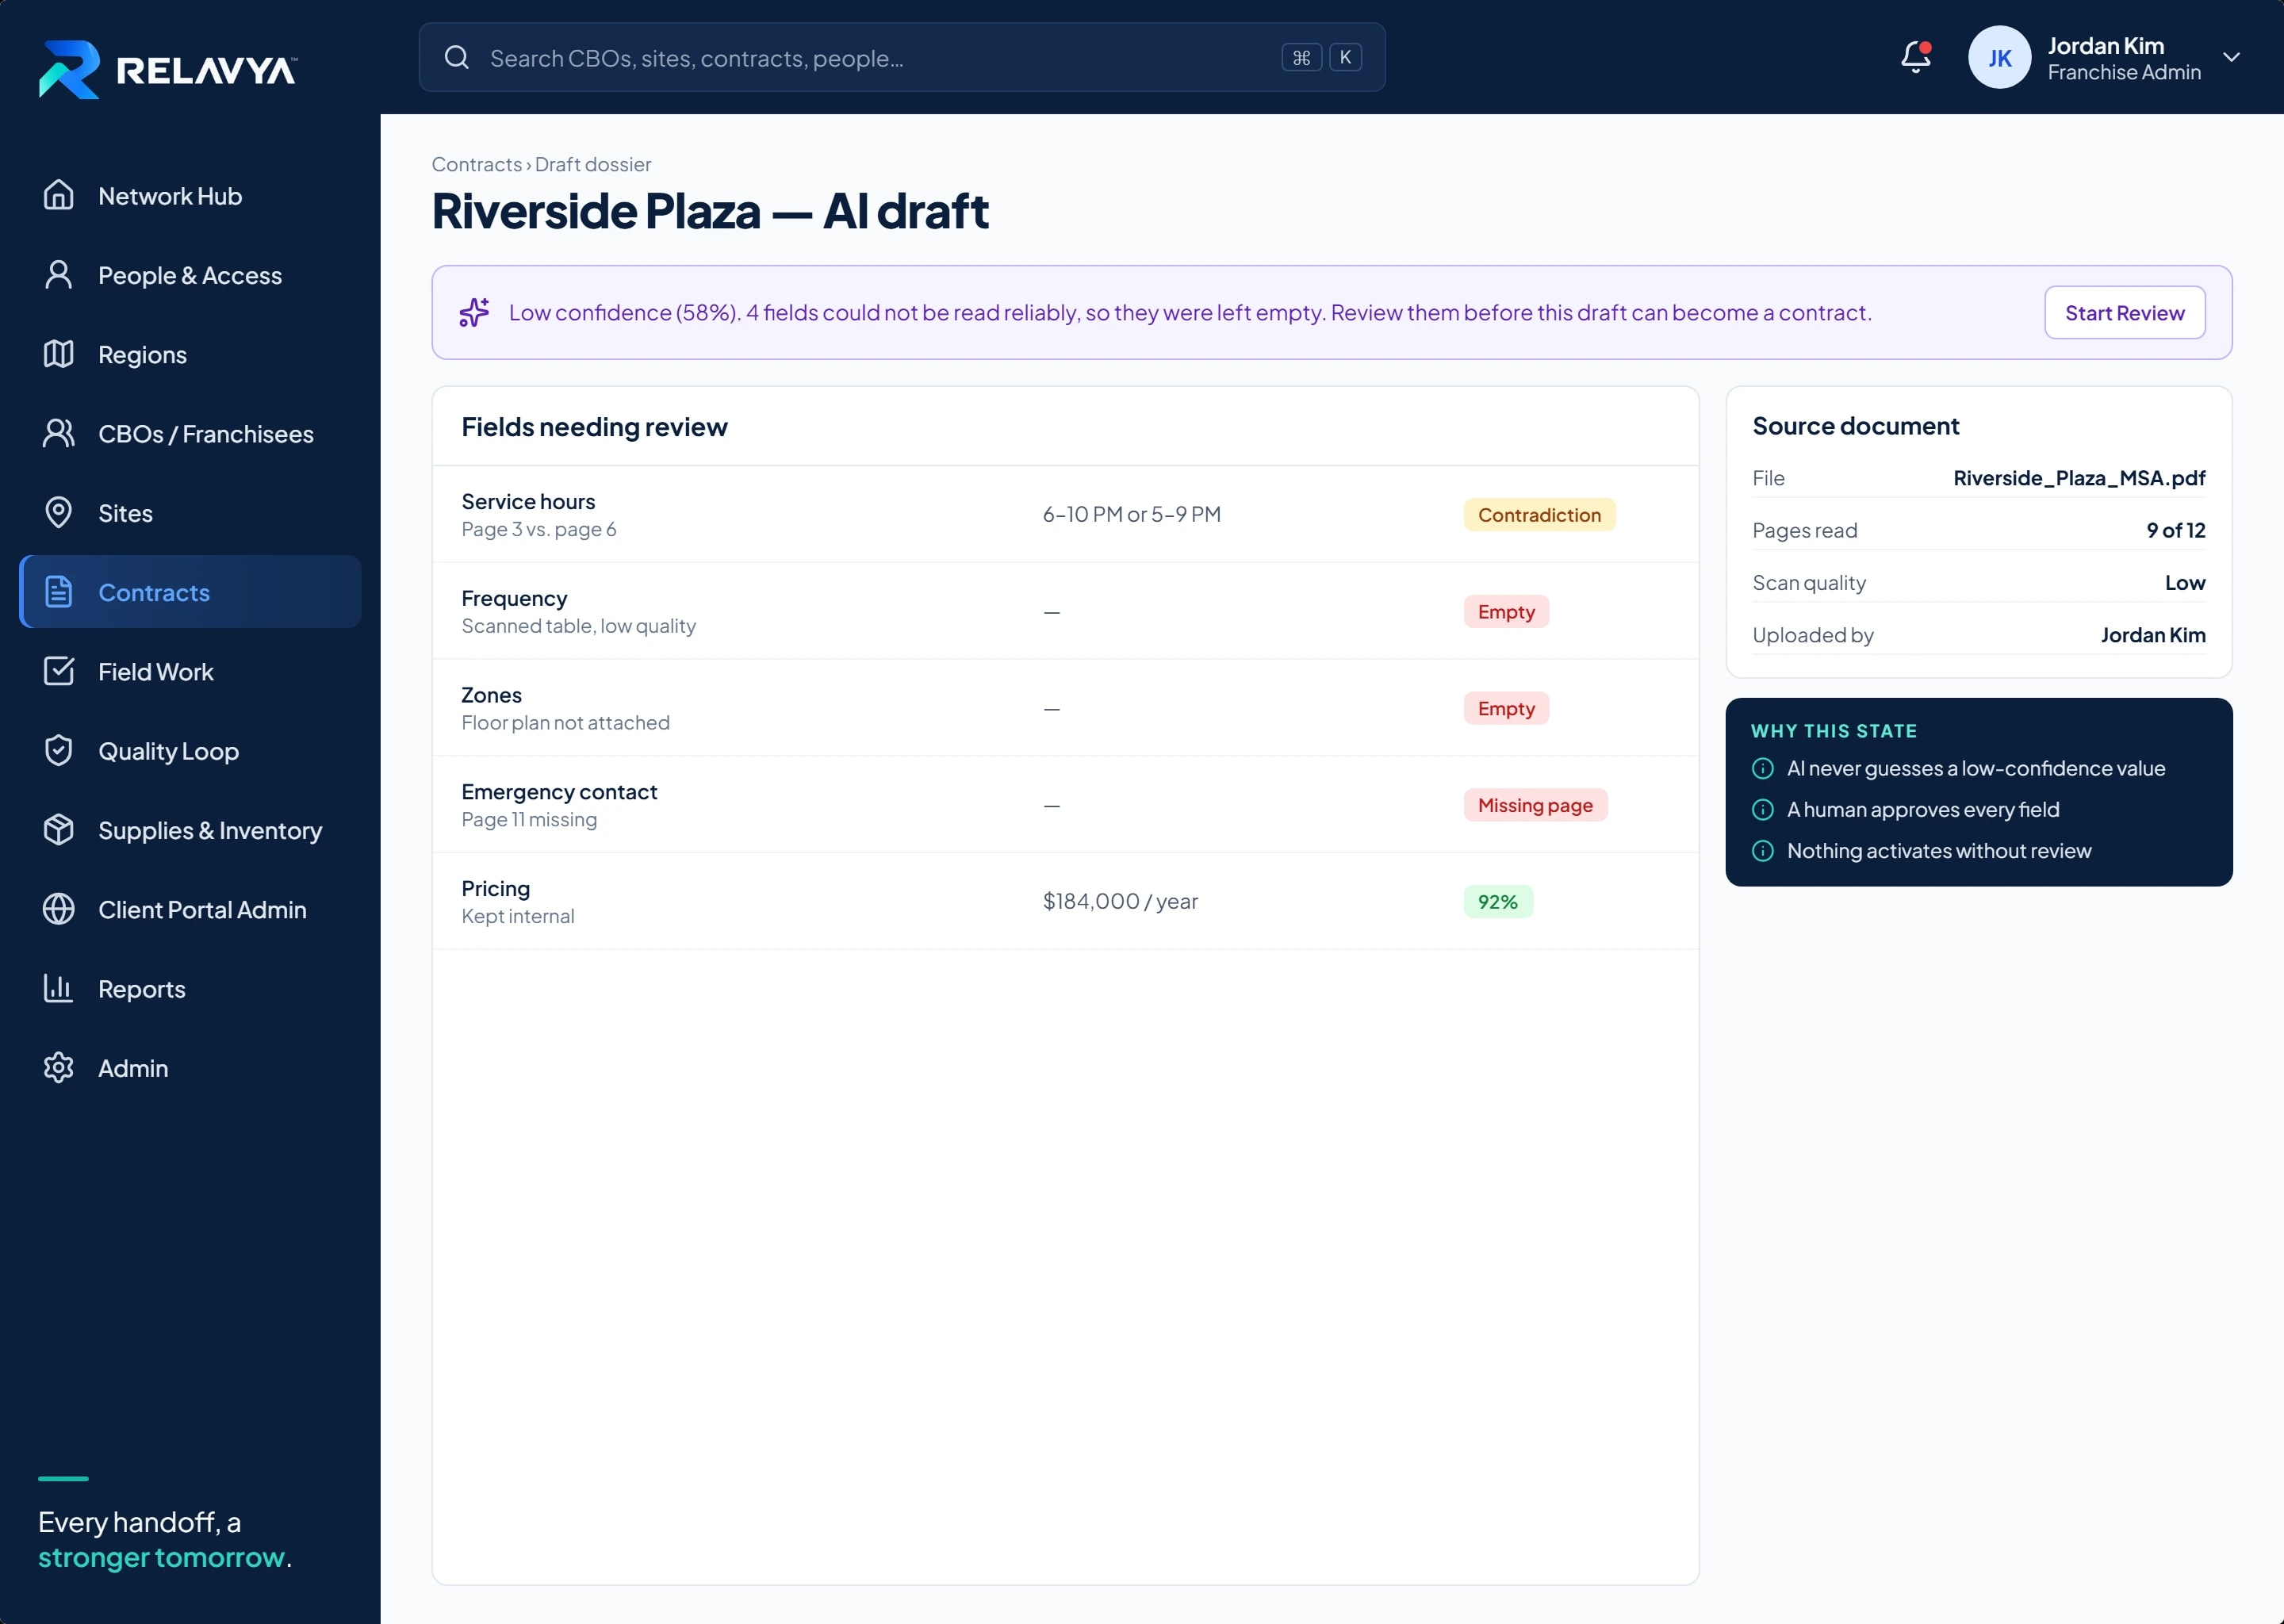
Task: Click the Network Hub home icon
Action: [59, 195]
